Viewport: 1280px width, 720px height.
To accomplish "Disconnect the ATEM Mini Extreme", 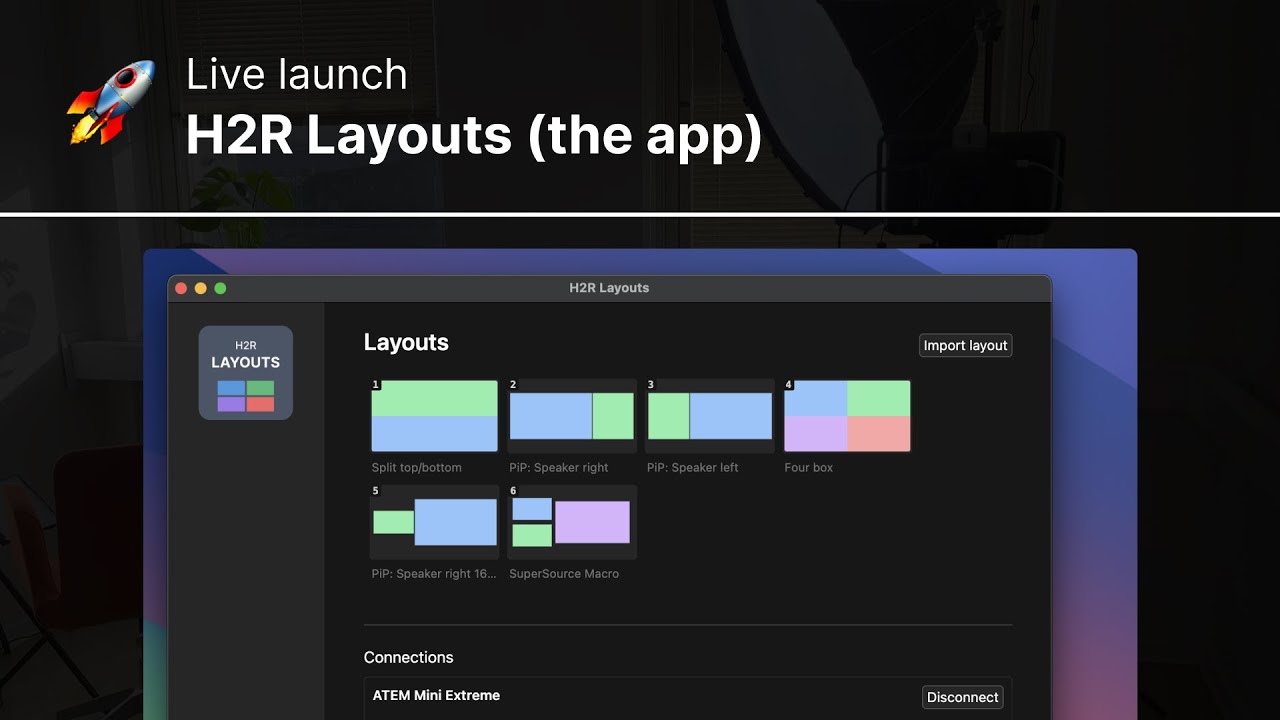I will 962,697.
